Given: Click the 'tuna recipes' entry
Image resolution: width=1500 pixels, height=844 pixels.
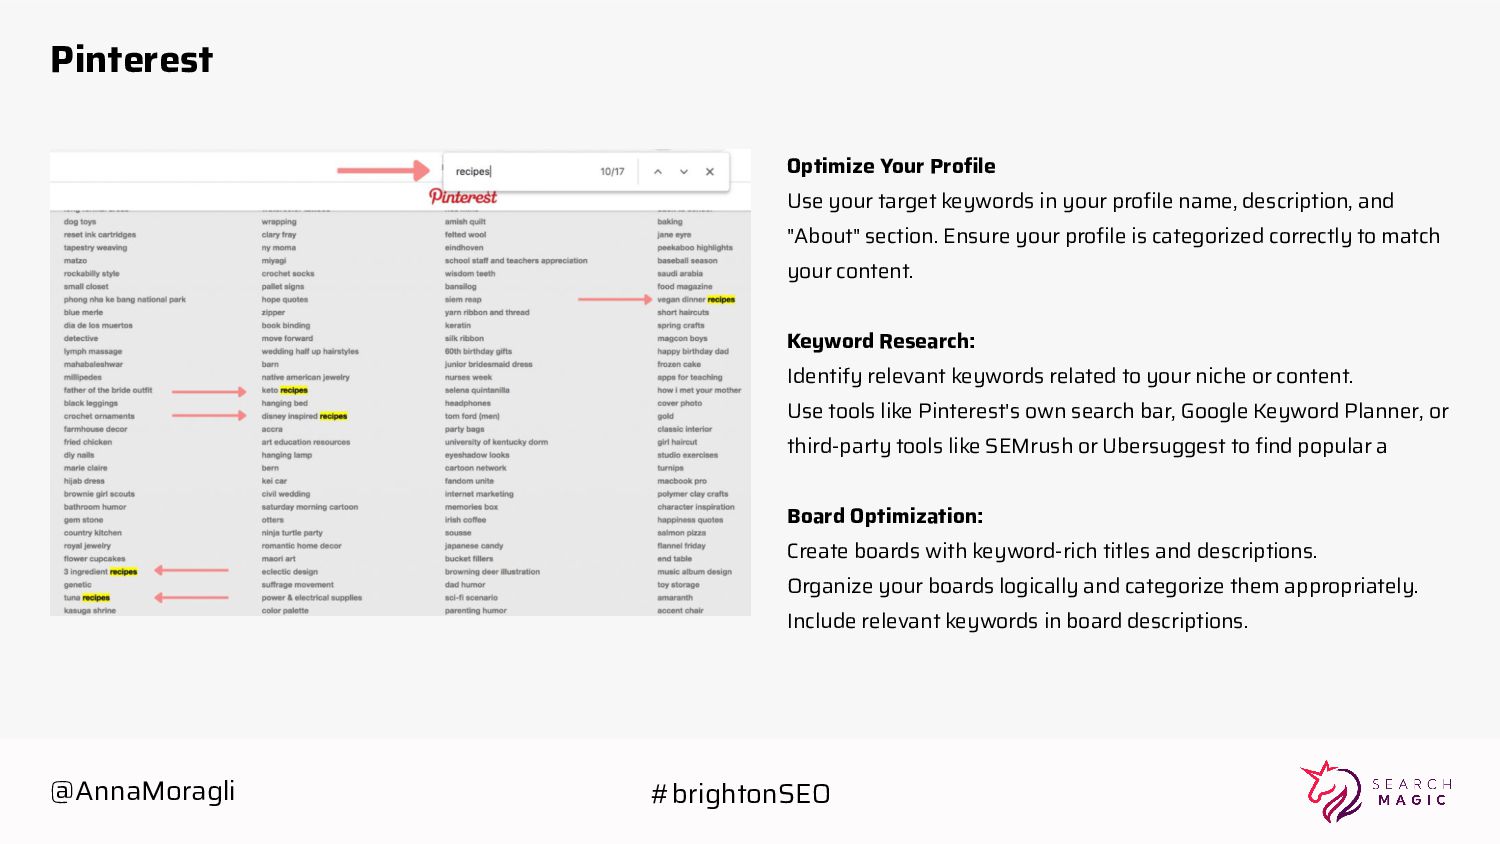Looking at the screenshot, I should tap(87, 598).
